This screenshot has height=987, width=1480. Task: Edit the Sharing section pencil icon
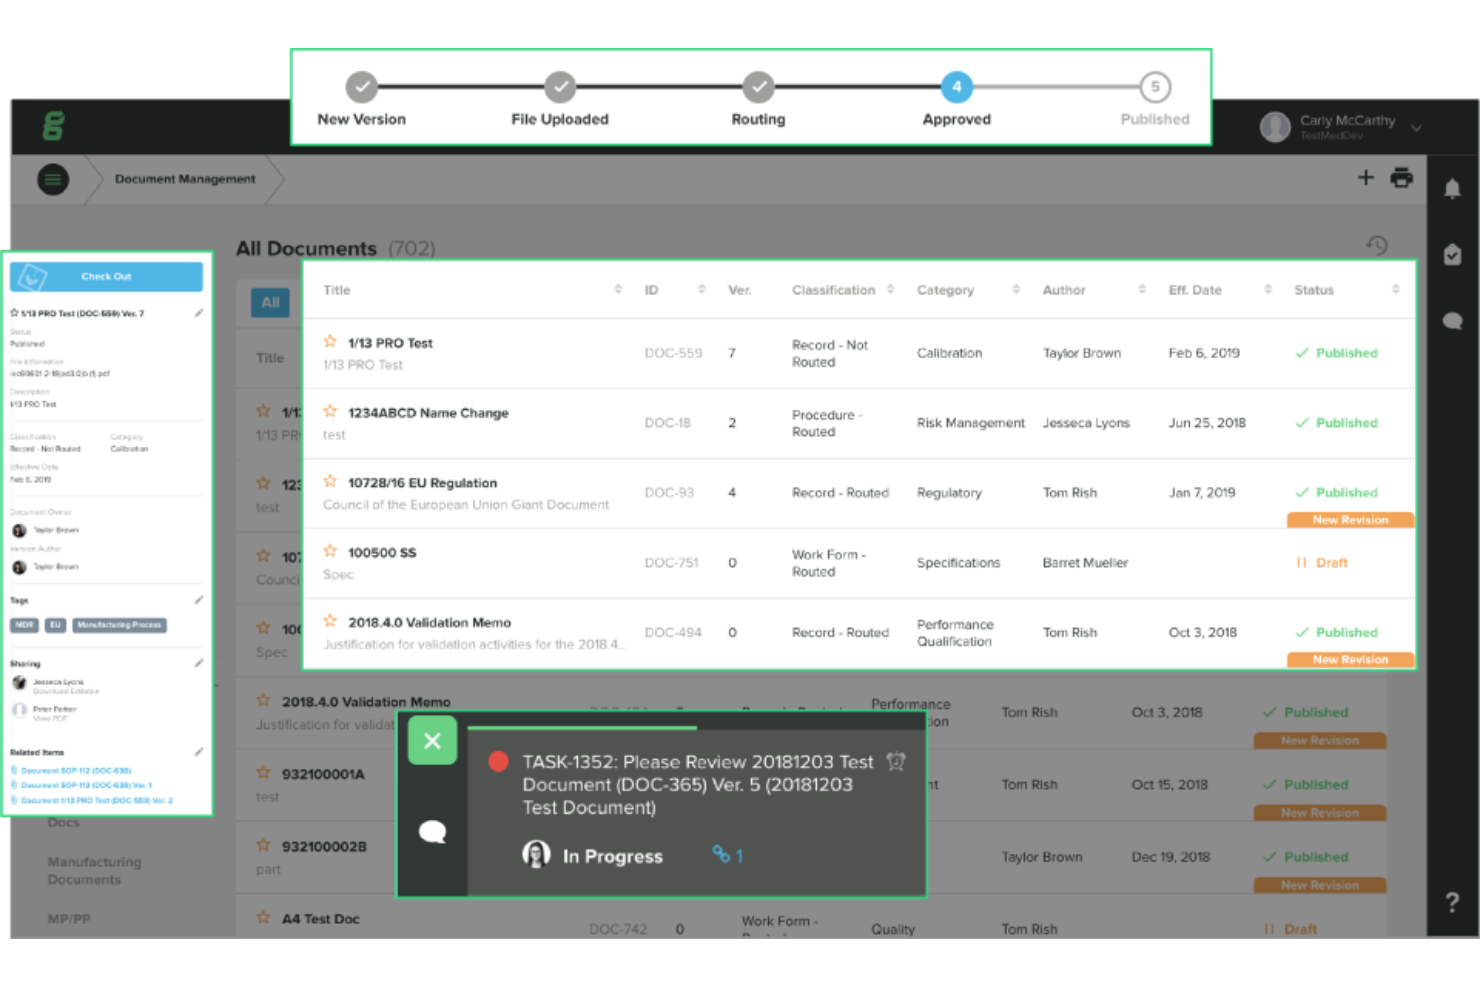(199, 663)
